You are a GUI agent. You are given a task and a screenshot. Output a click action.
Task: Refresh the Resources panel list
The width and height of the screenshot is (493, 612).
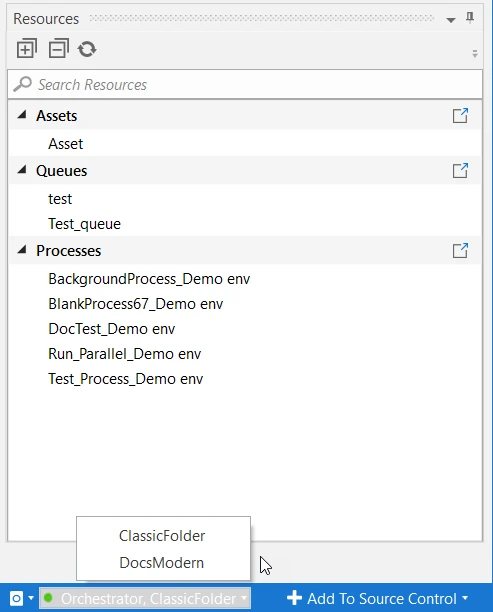(x=87, y=49)
